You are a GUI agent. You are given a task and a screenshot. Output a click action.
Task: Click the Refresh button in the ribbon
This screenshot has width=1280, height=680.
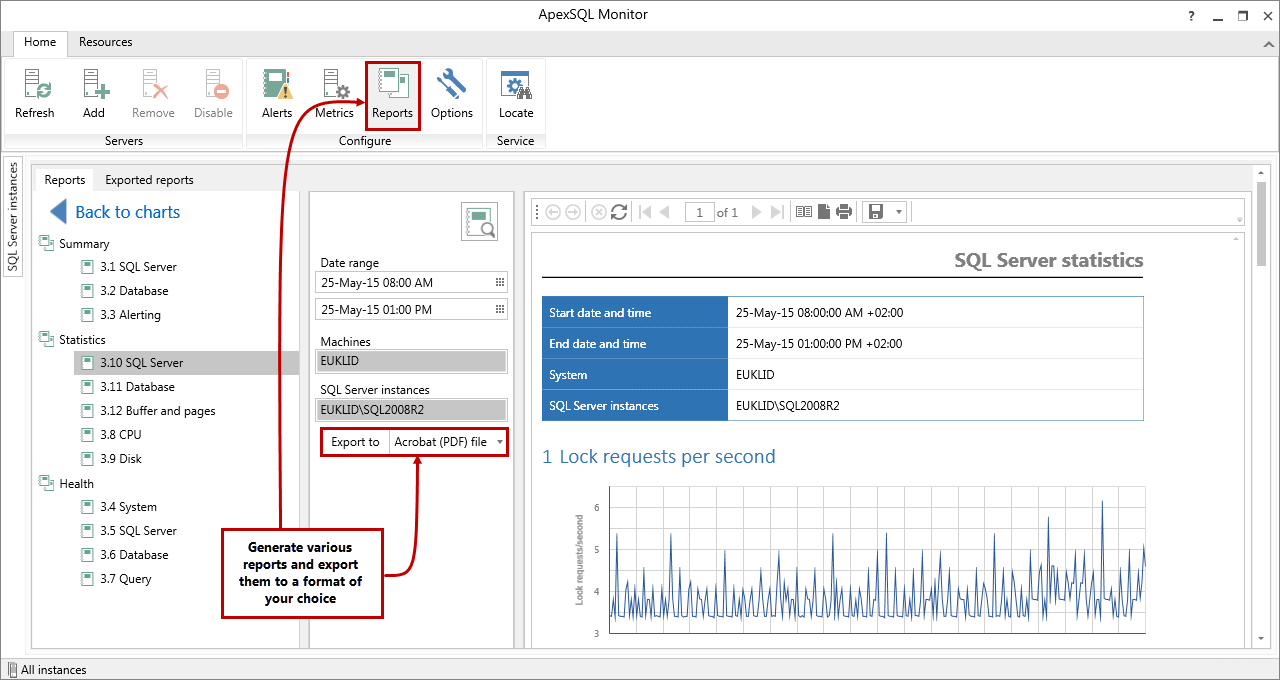[35, 94]
